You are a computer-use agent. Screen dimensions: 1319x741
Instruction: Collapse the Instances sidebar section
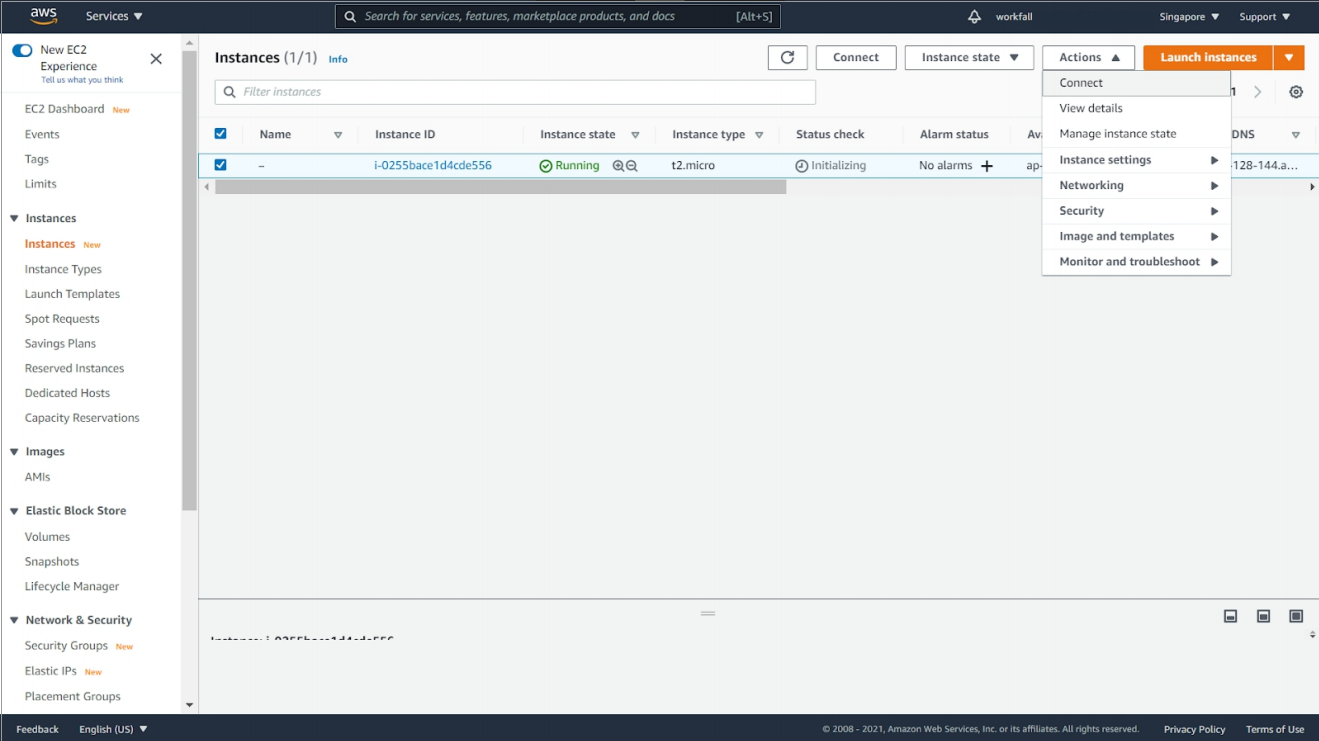point(14,219)
